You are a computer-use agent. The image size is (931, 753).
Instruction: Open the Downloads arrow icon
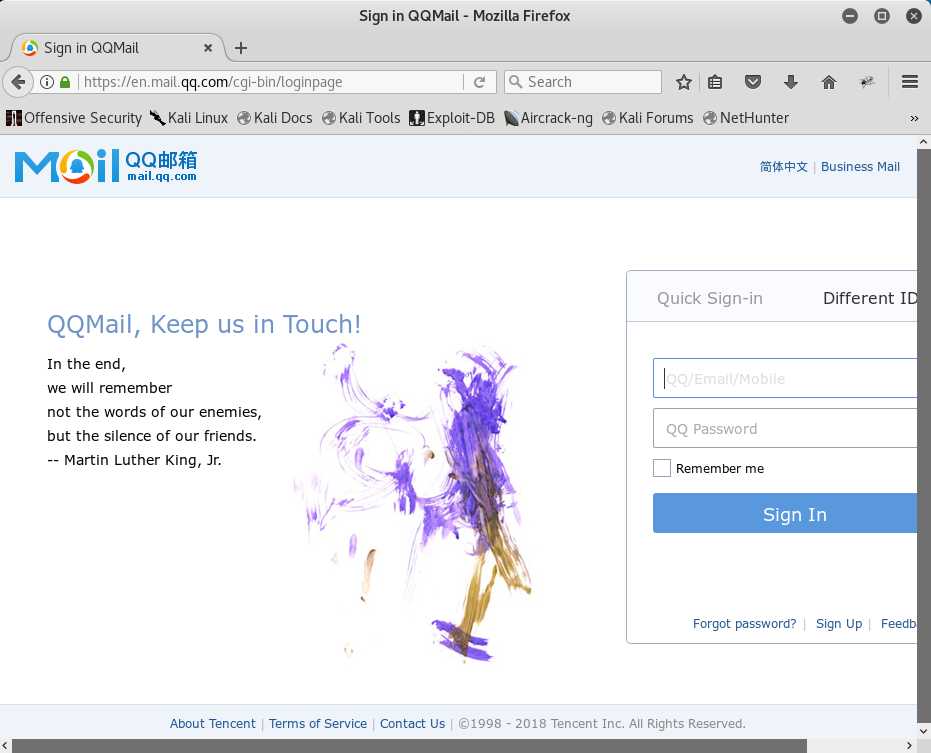(x=790, y=82)
